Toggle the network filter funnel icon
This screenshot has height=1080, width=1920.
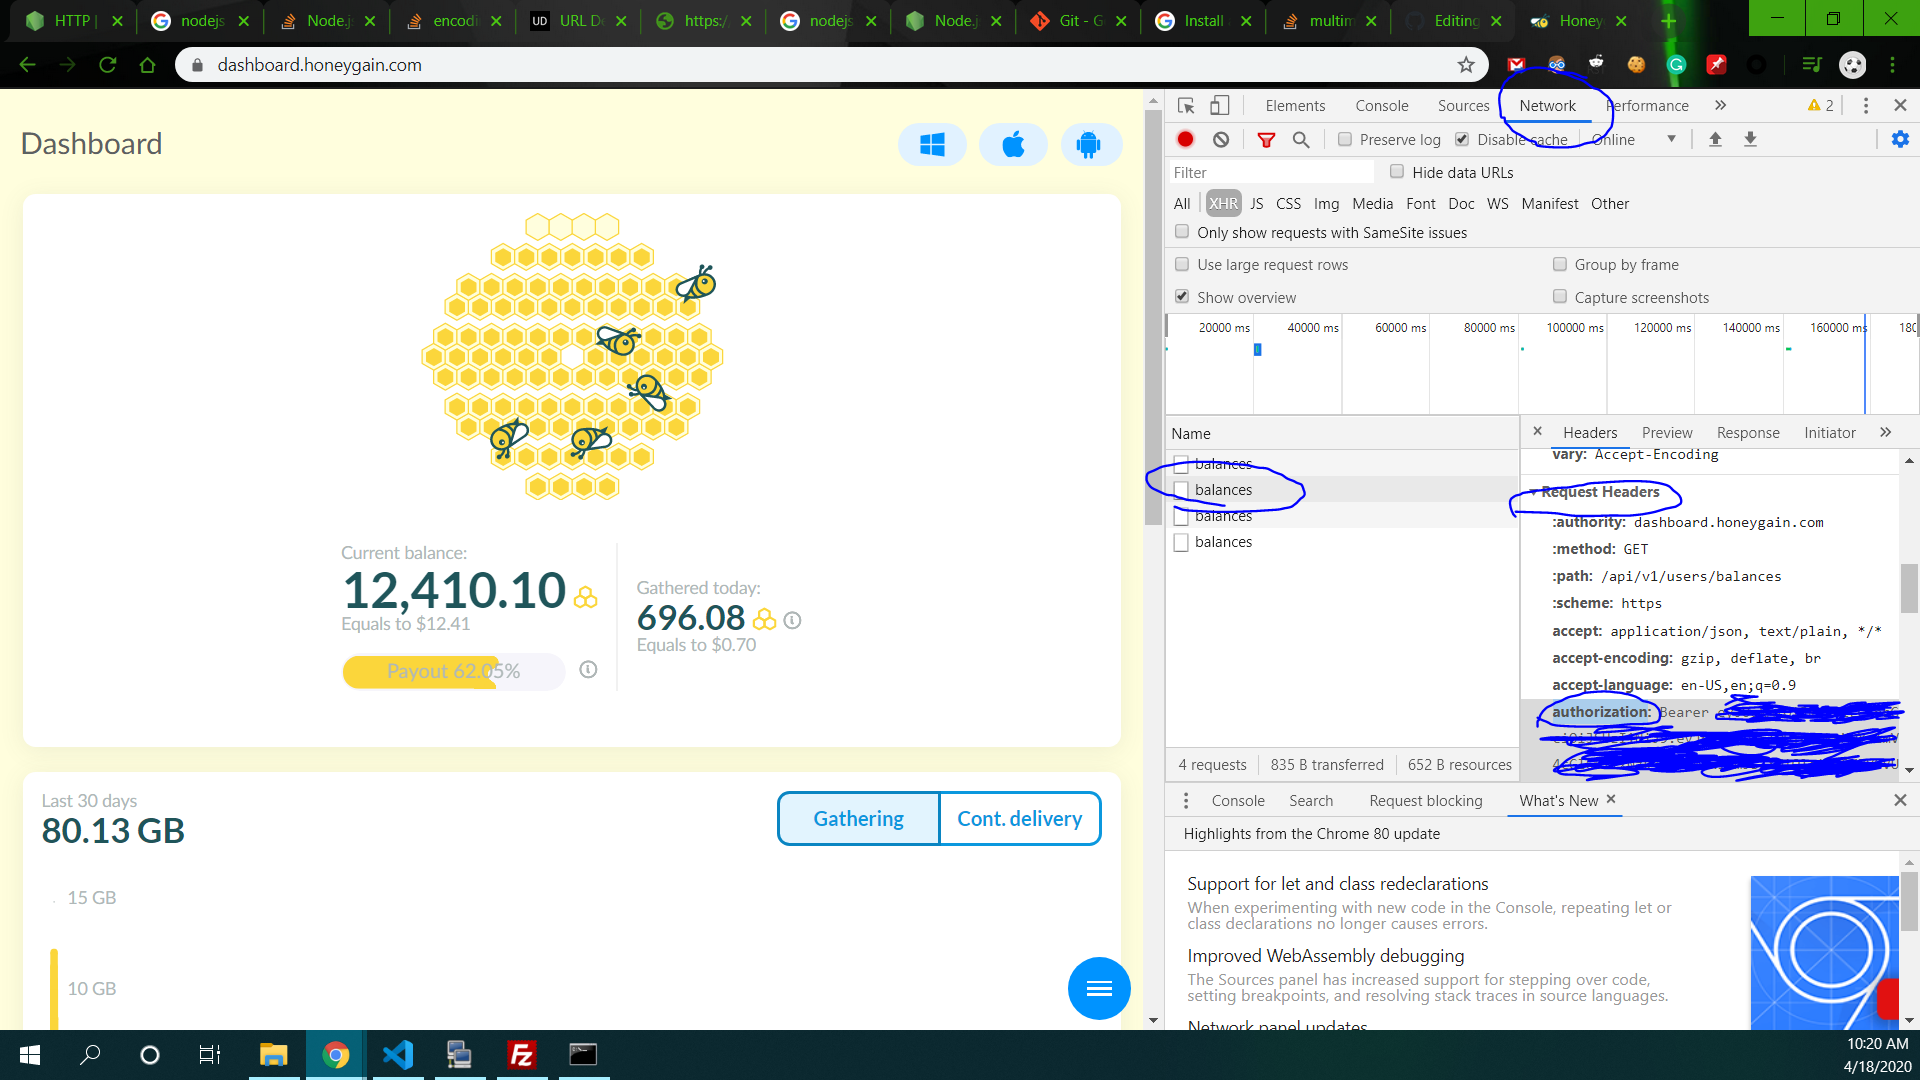[x=1266, y=139]
